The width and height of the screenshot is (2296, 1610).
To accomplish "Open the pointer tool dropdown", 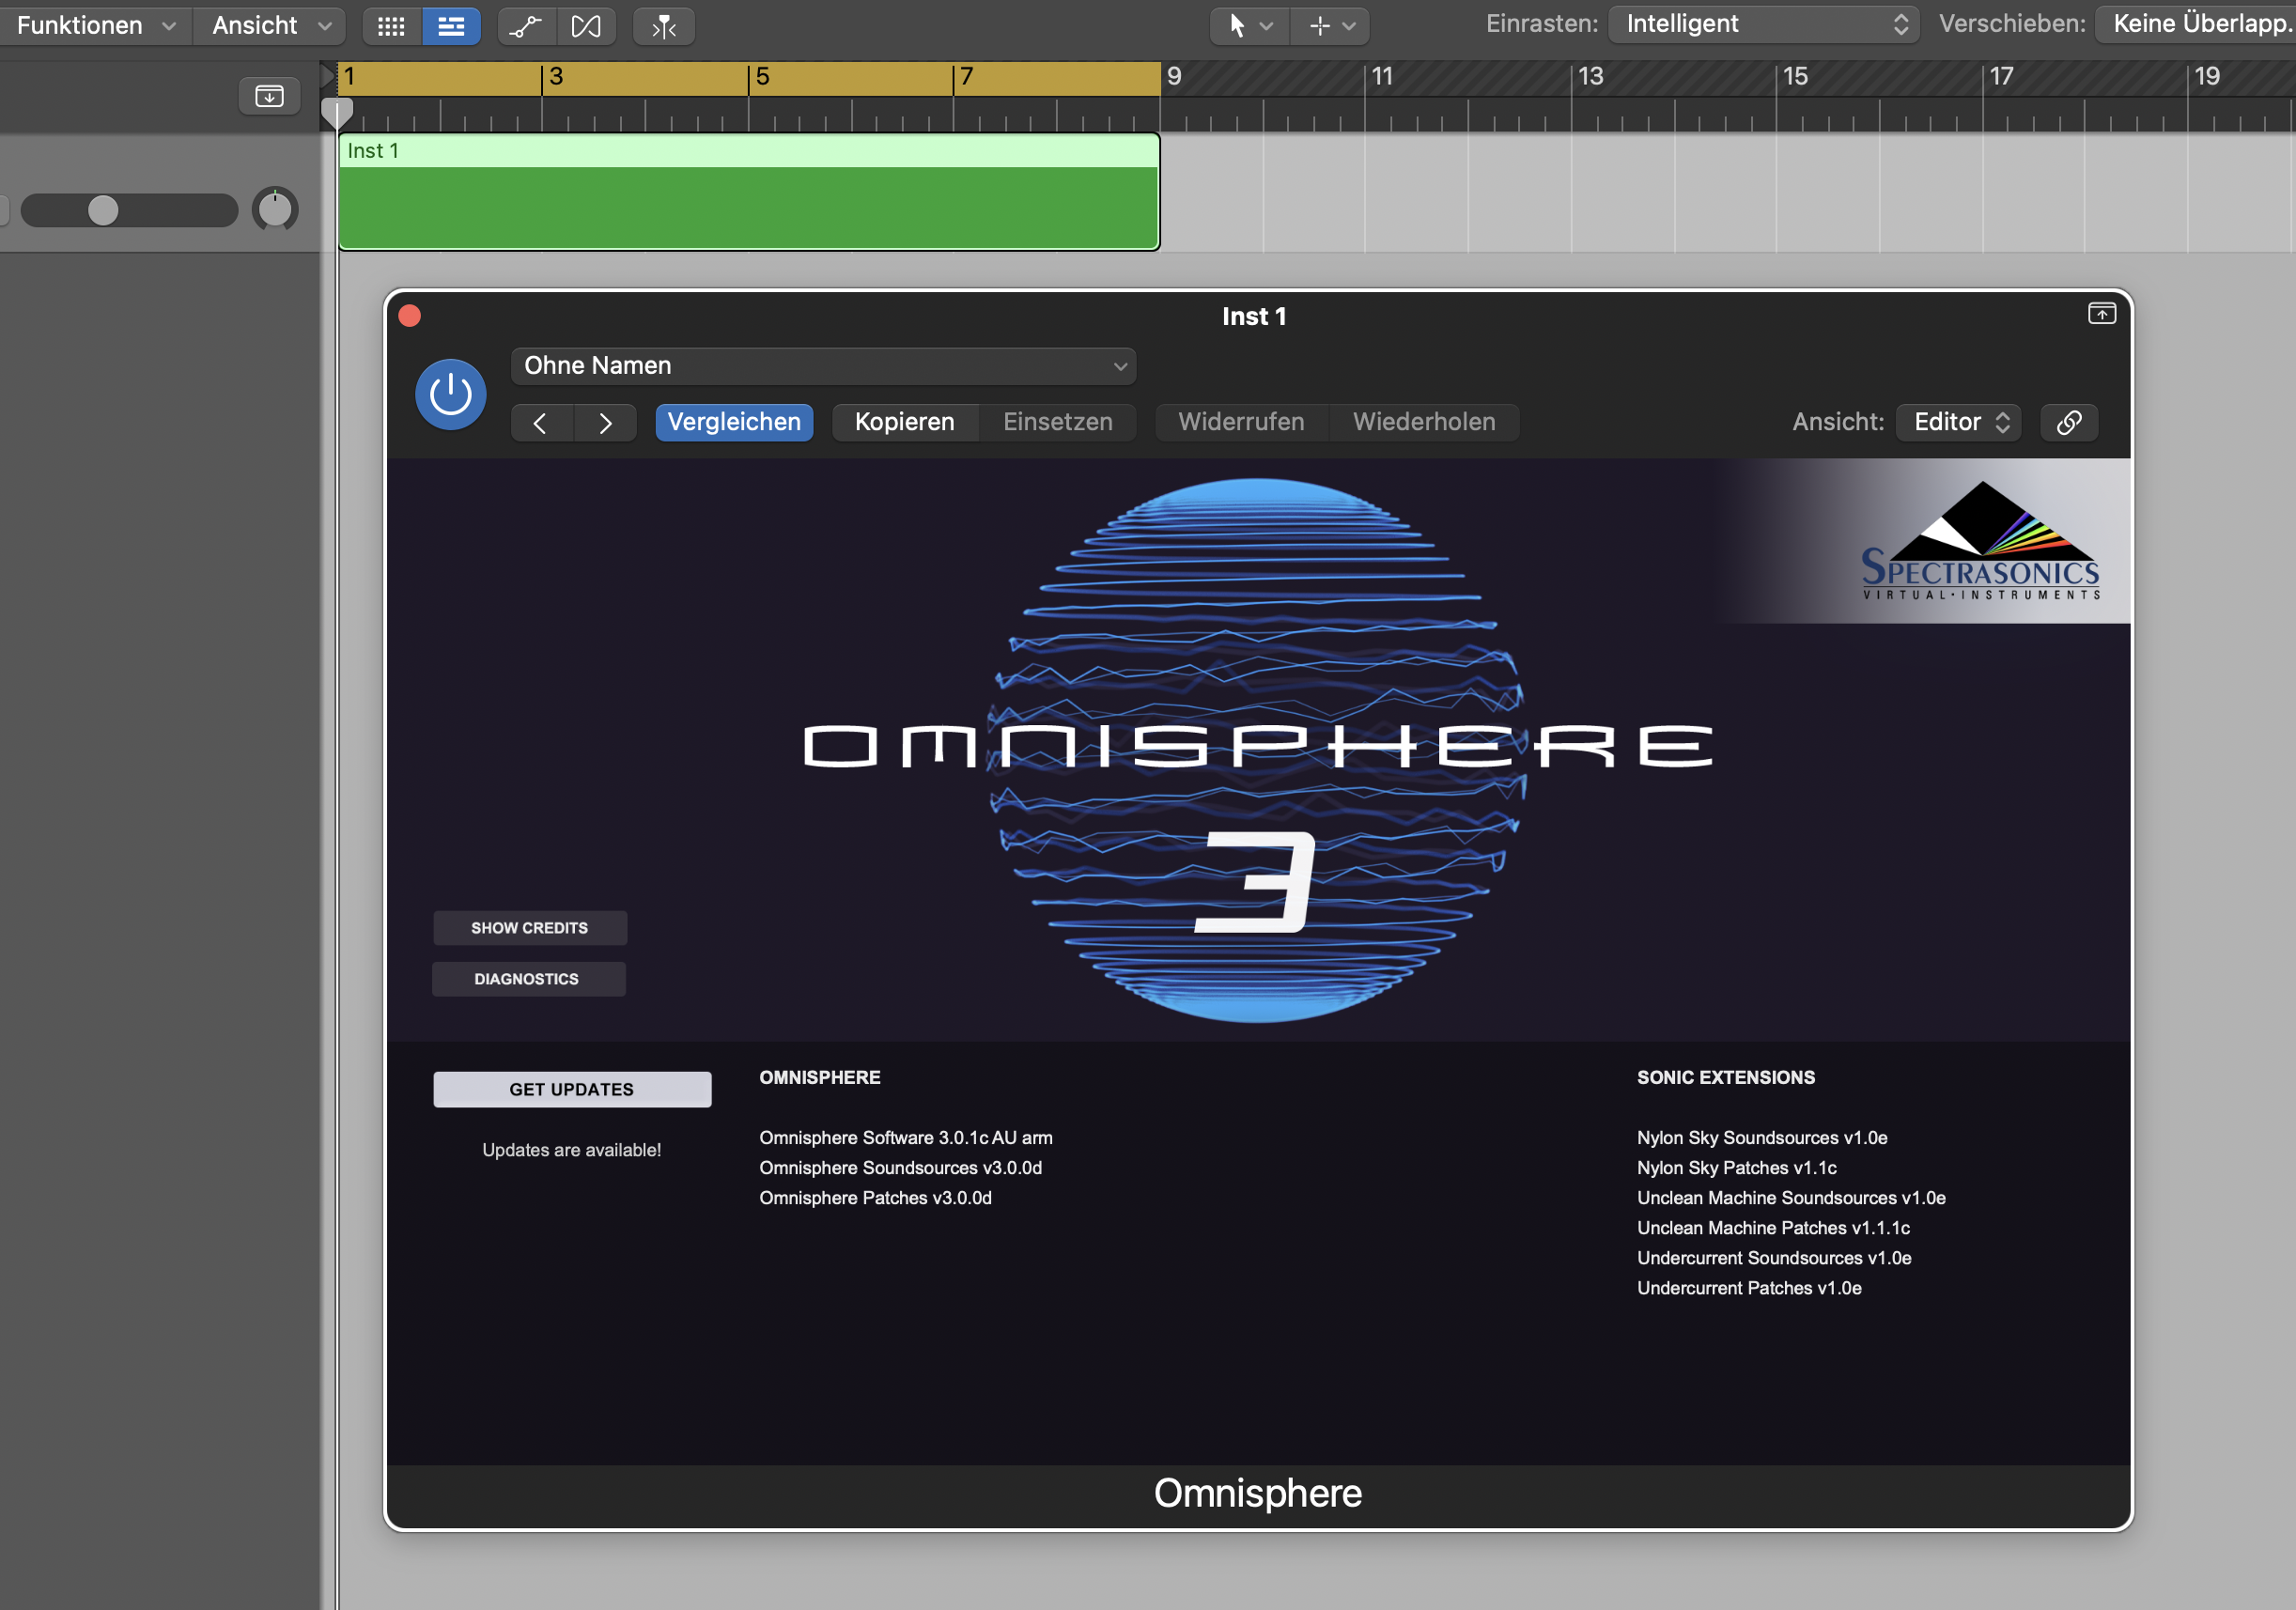I will pos(1250,26).
